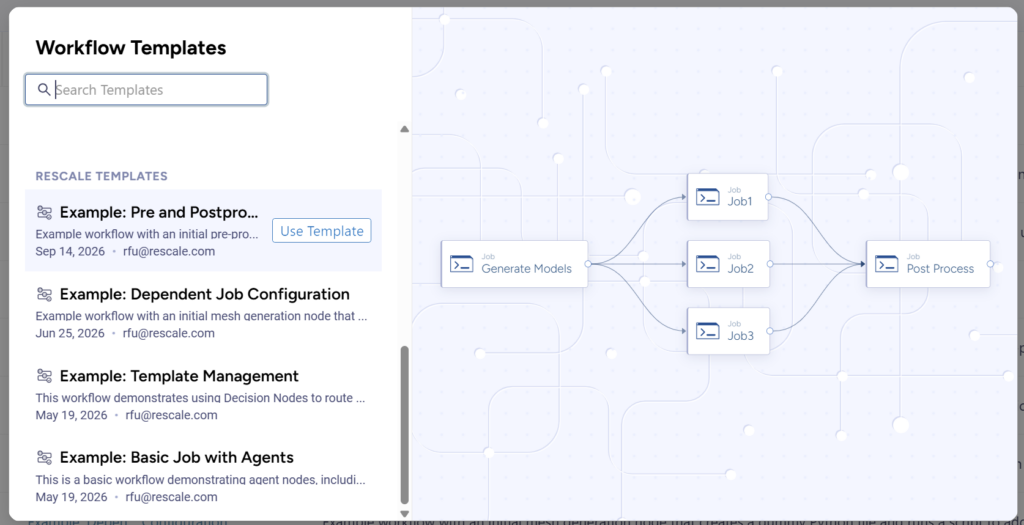This screenshot has width=1024, height=525.
Task: Click the Search Templates input field
Action: 146,89
